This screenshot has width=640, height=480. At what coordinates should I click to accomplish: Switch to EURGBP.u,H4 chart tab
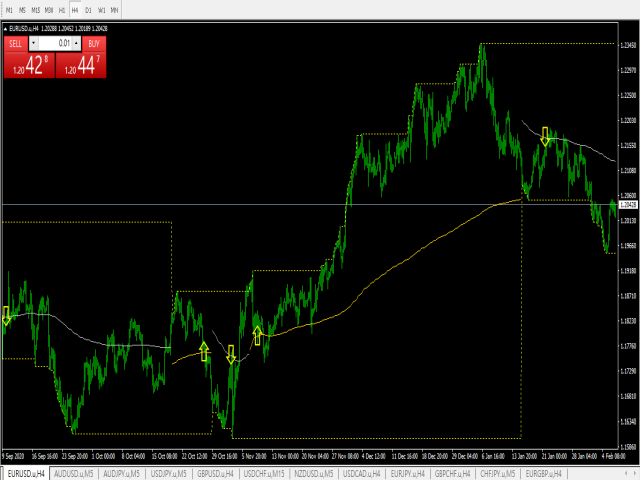543,473
